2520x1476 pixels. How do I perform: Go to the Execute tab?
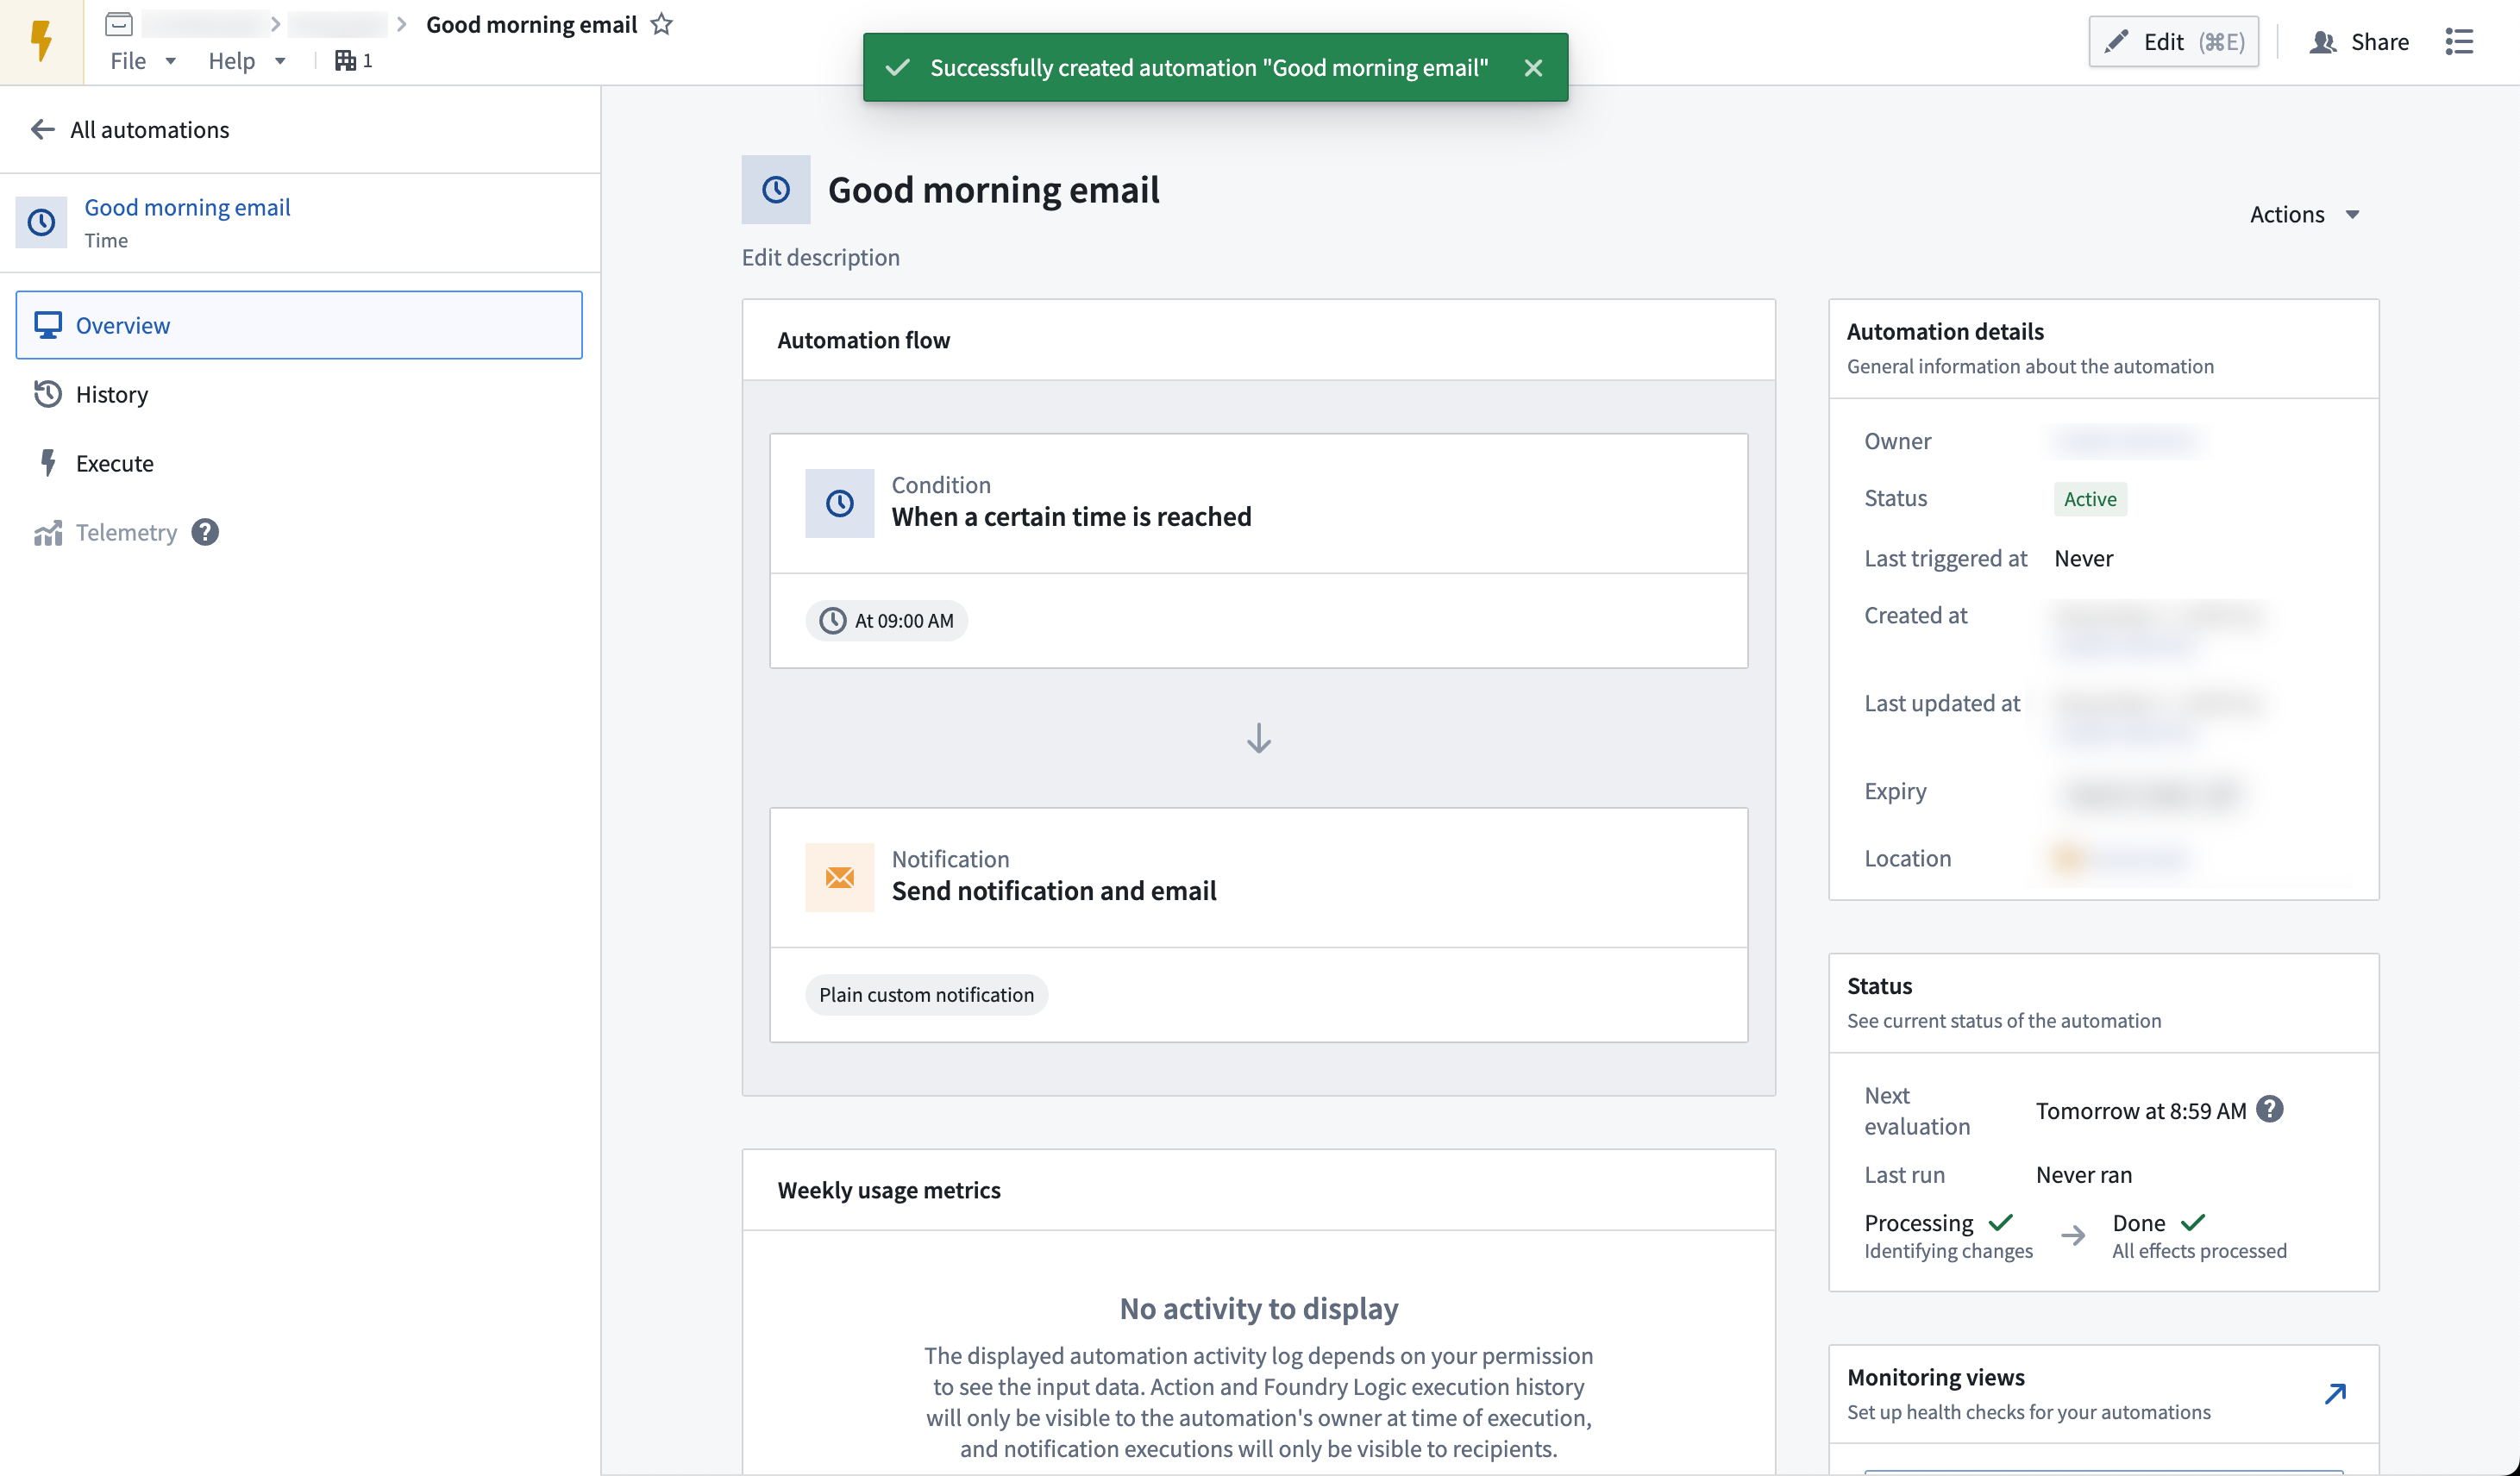coord(299,463)
